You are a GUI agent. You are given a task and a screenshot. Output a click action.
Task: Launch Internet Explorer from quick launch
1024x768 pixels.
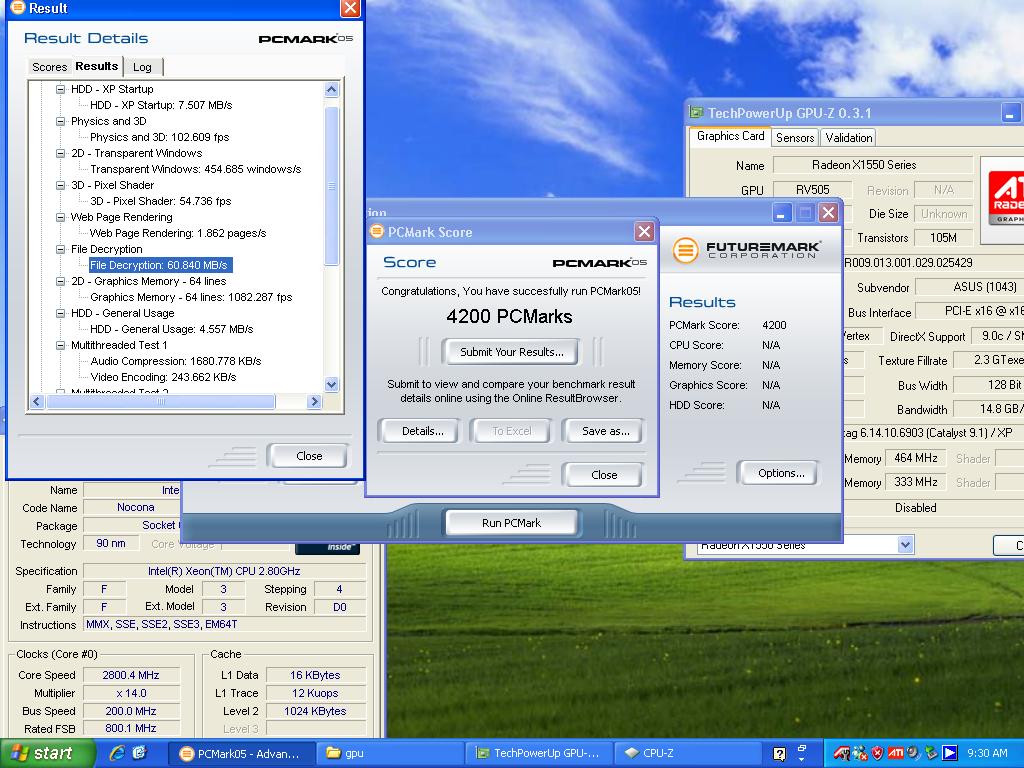coord(117,753)
